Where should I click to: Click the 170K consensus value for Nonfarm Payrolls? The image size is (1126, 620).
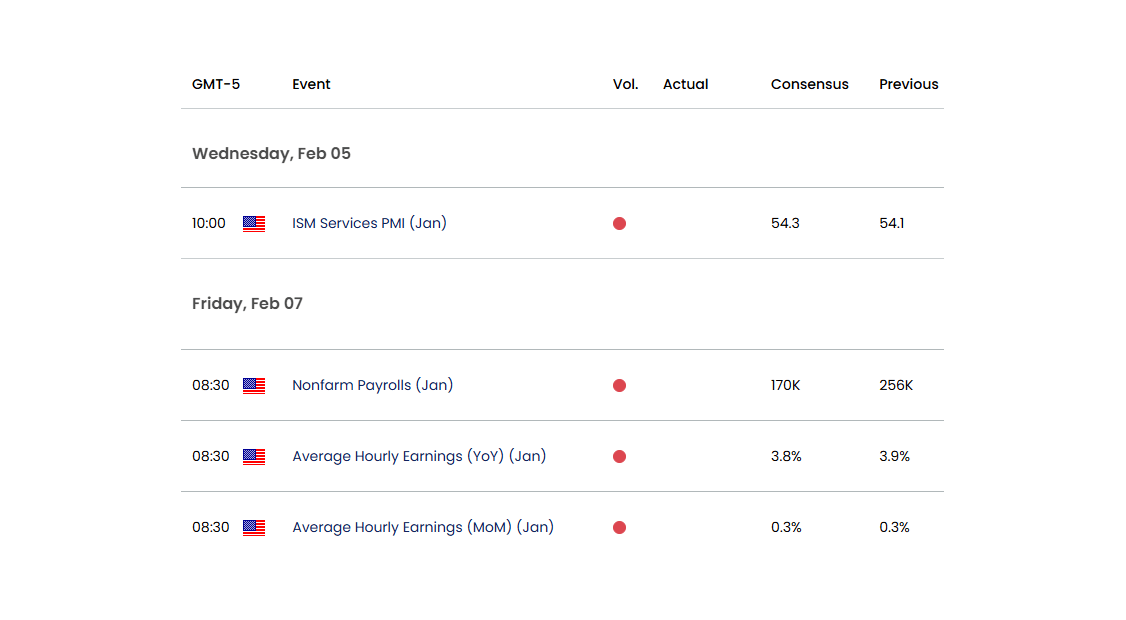point(785,385)
